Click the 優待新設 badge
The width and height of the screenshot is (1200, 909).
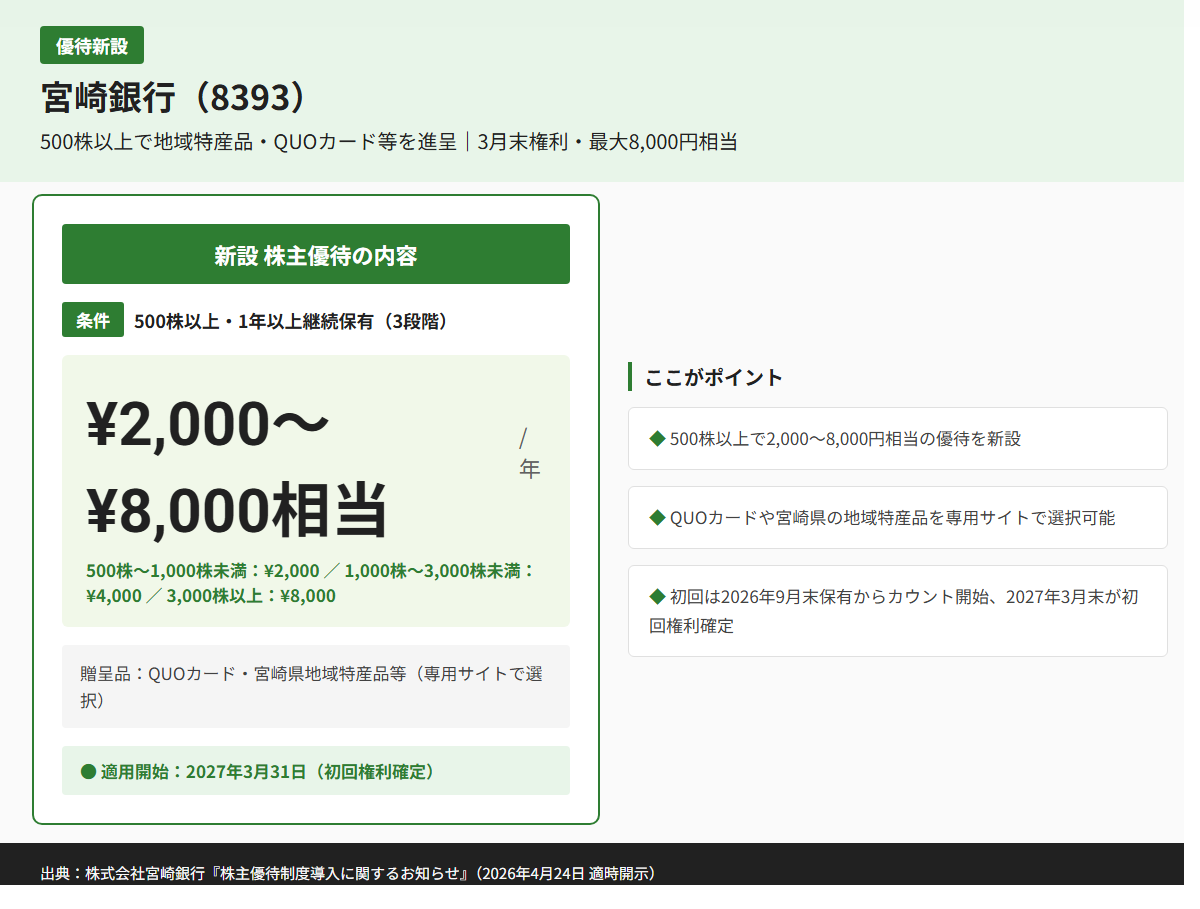pos(92,45)
